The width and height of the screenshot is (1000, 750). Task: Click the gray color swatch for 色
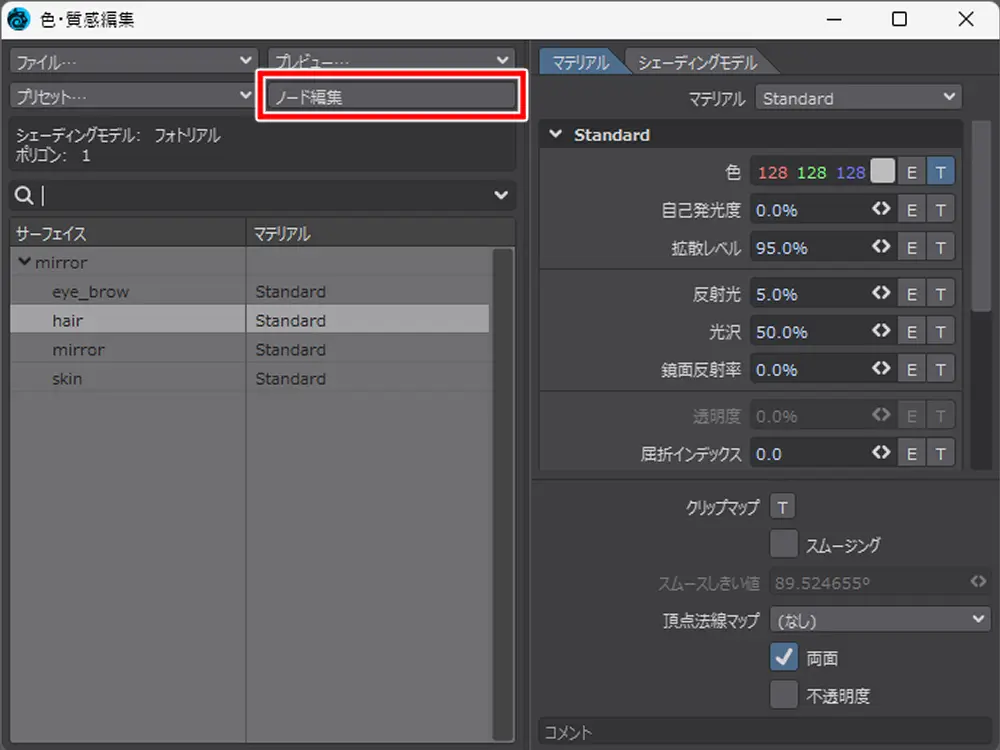pyautogui.click(x=882, y=172)
